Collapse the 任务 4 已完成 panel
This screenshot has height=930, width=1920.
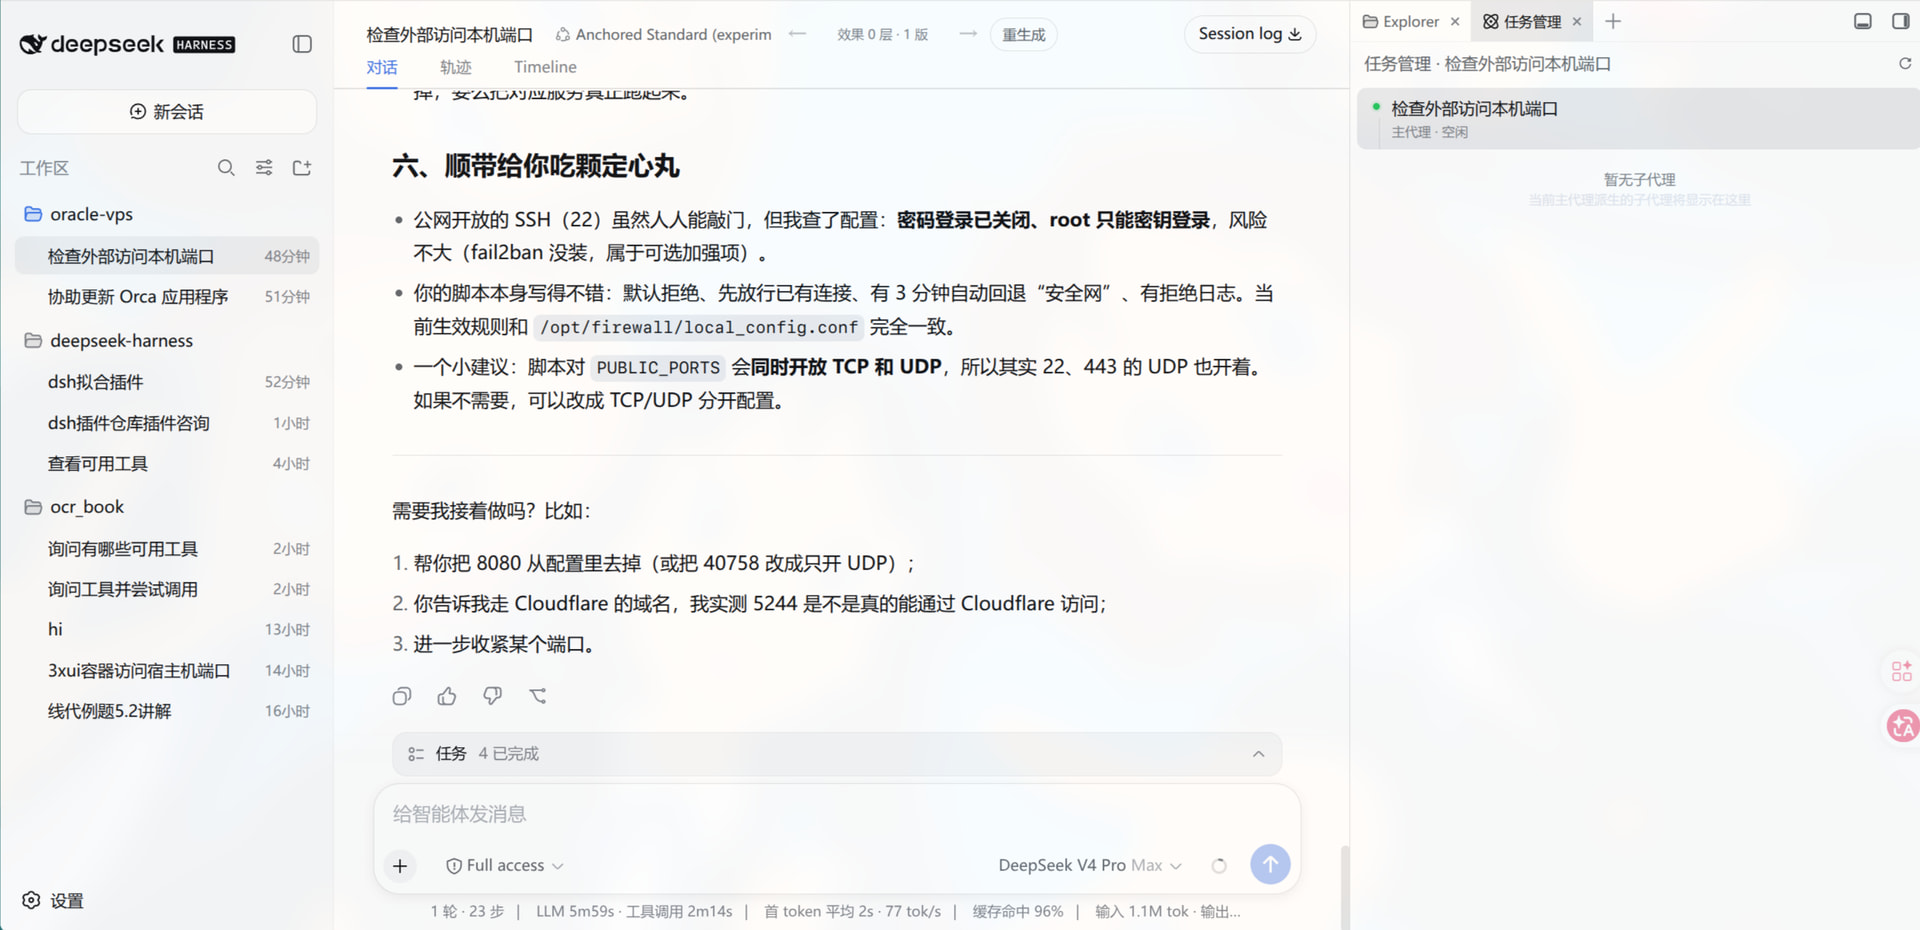(1259, 754)
